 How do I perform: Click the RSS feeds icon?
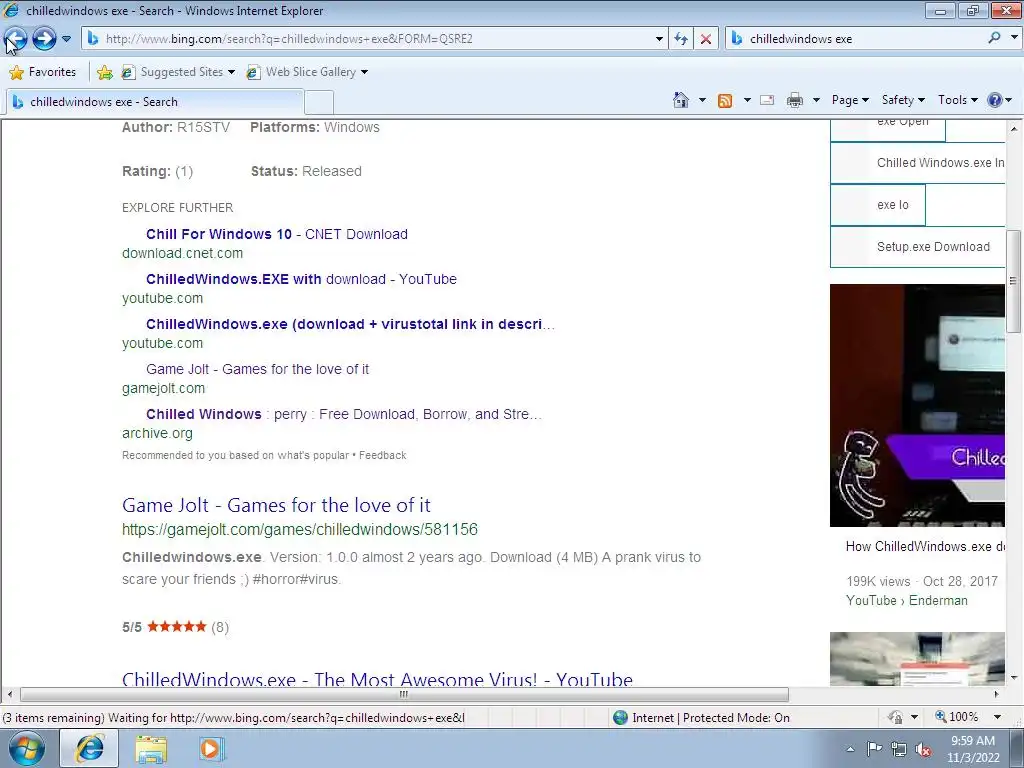coord(725,100)
